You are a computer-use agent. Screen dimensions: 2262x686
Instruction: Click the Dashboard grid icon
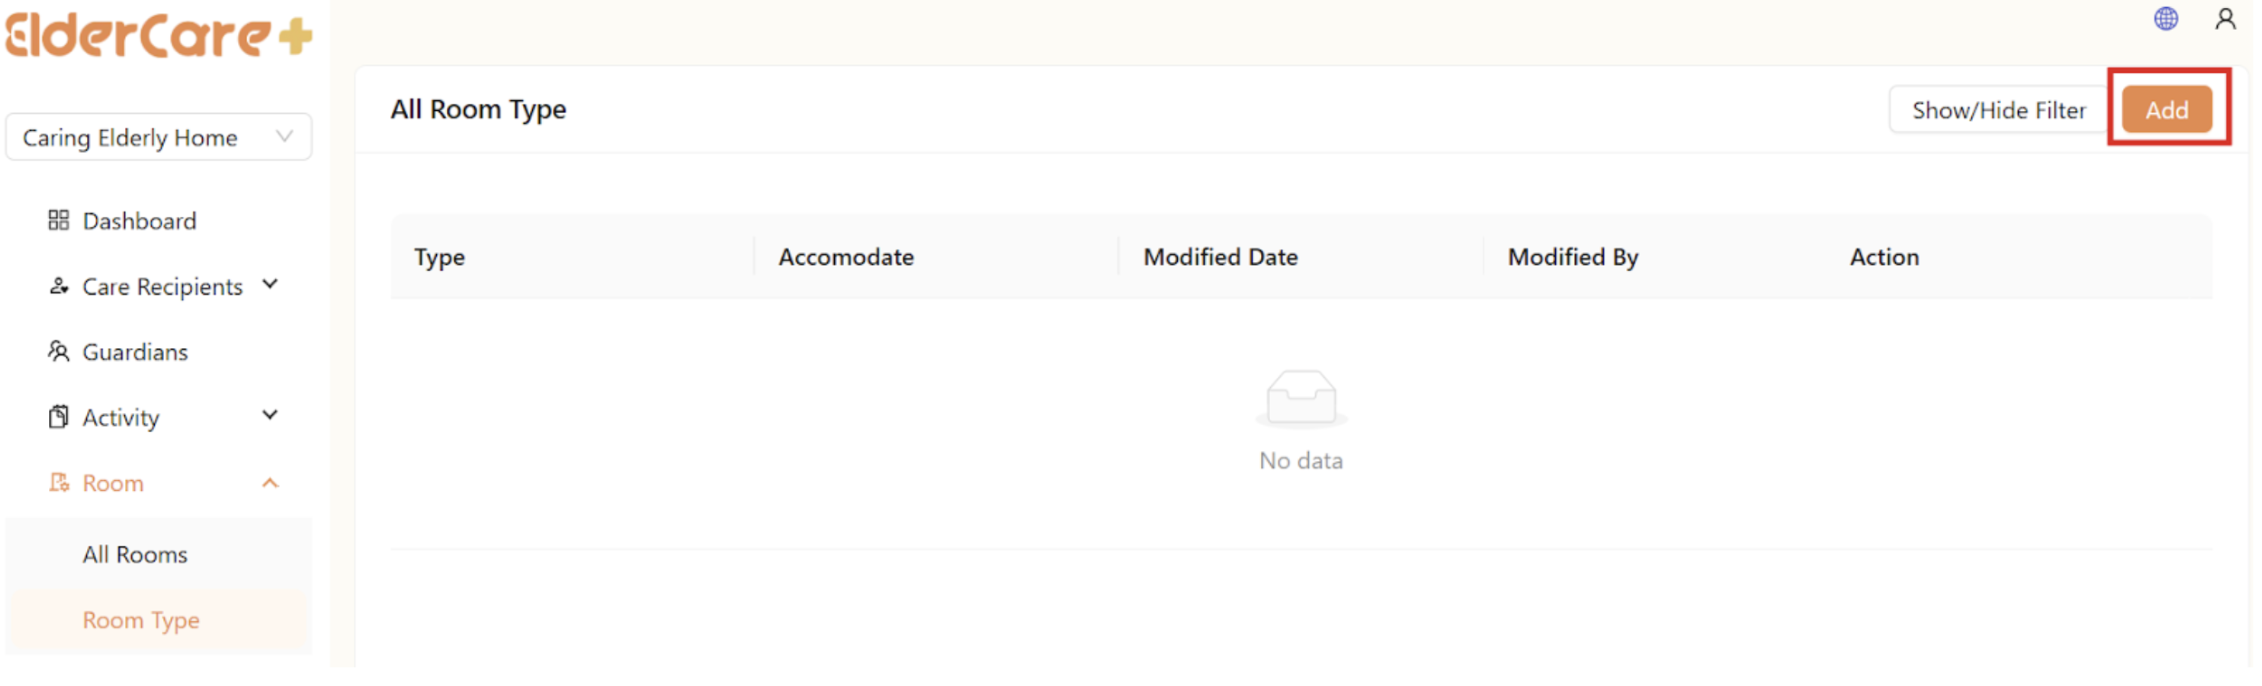coord(58,220)
